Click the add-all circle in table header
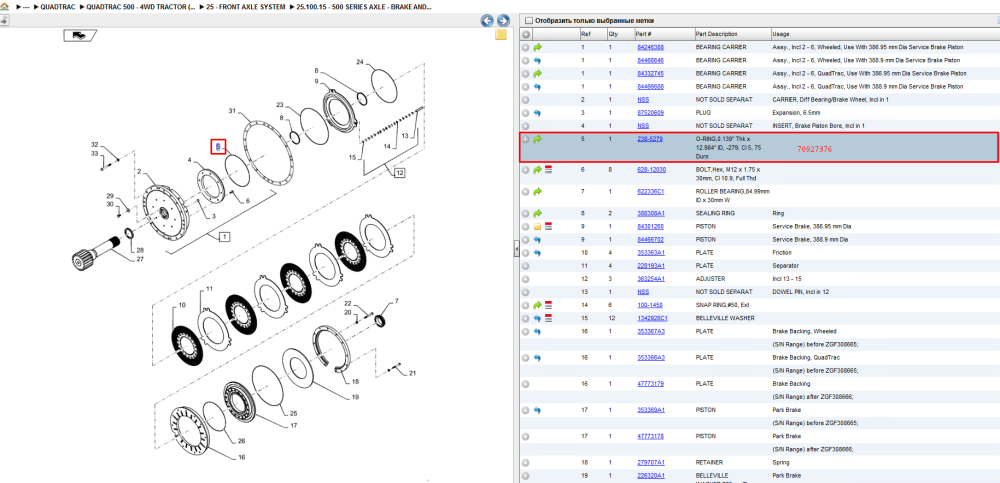 (x=526, y=34)
